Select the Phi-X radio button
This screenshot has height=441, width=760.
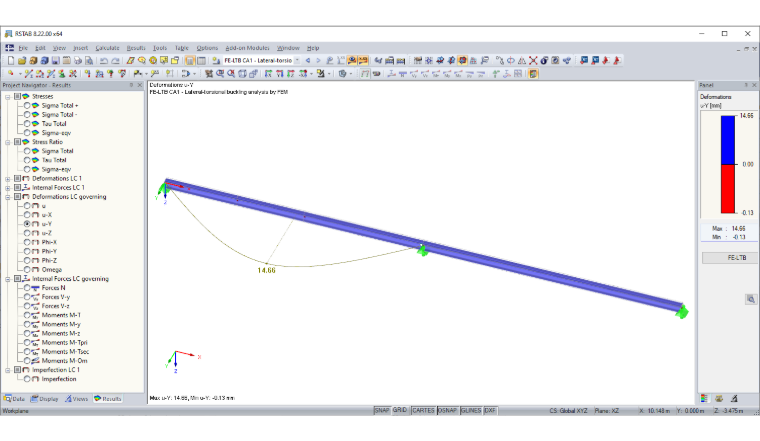[x=27, y=242]
